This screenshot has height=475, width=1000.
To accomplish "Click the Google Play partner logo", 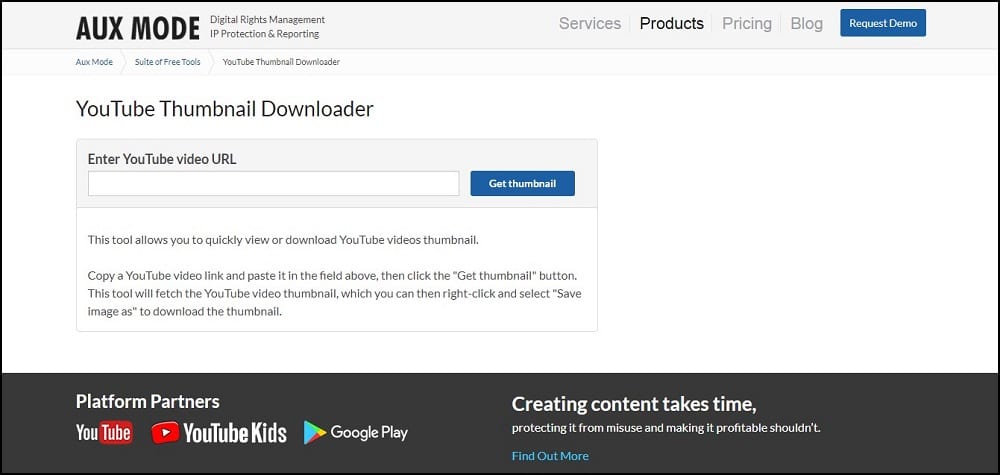I will (356, 432).
